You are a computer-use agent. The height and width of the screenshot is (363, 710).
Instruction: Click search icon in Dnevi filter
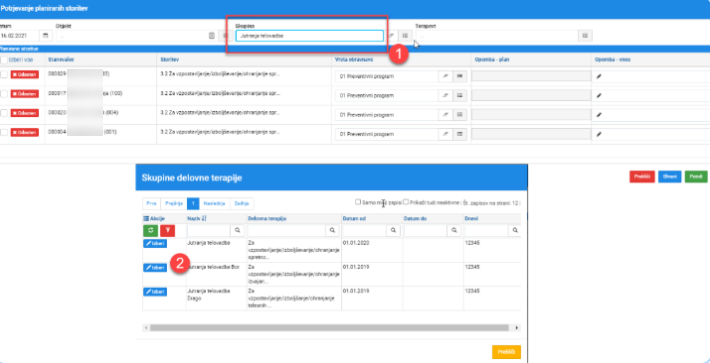pos(514,230)
